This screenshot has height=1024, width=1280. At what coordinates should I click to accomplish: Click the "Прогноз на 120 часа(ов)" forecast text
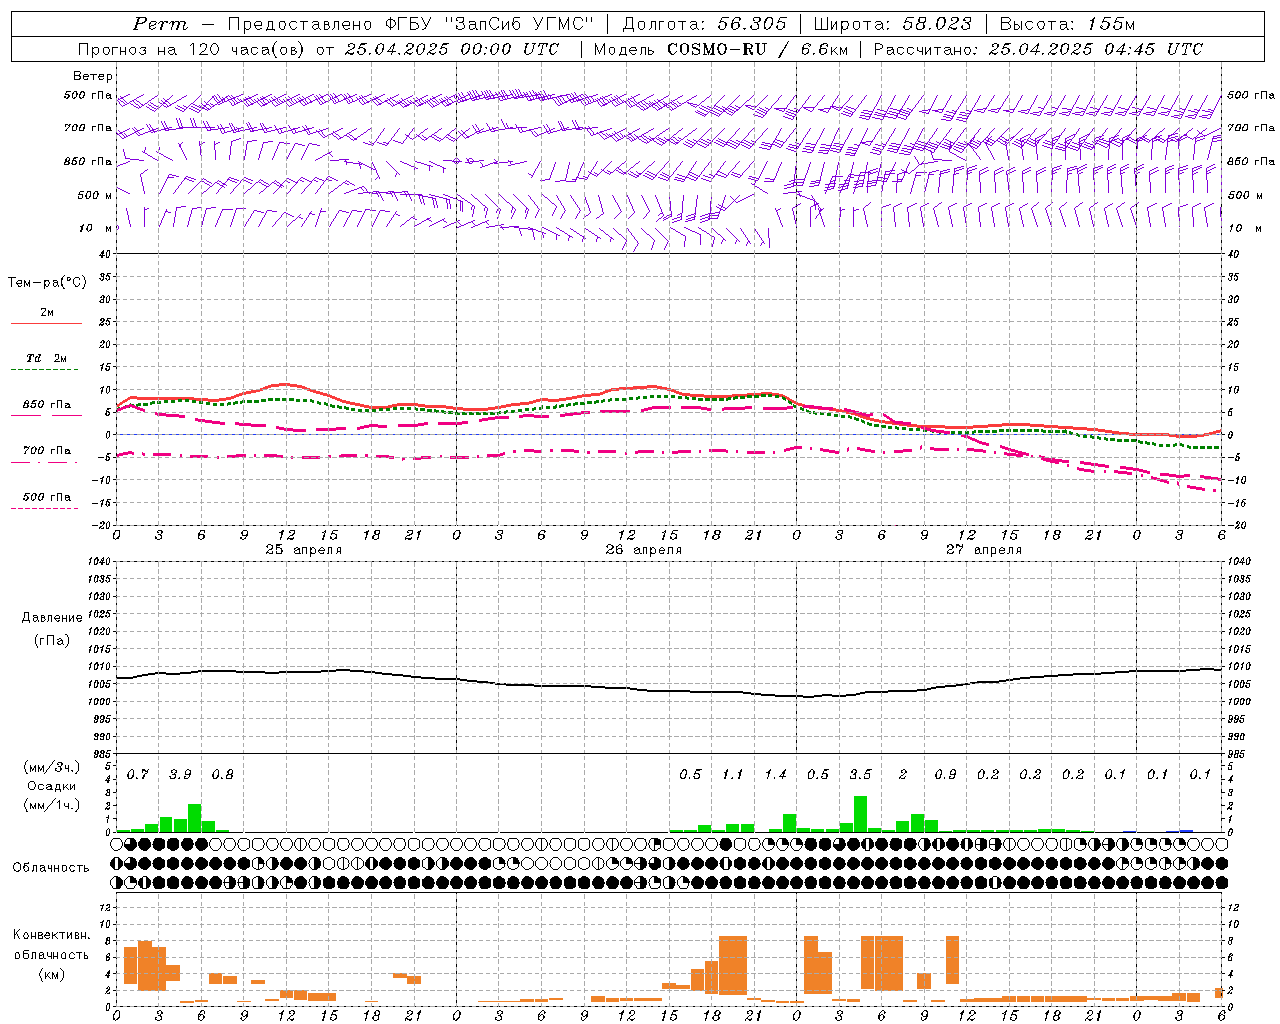[x=192, y=49]
